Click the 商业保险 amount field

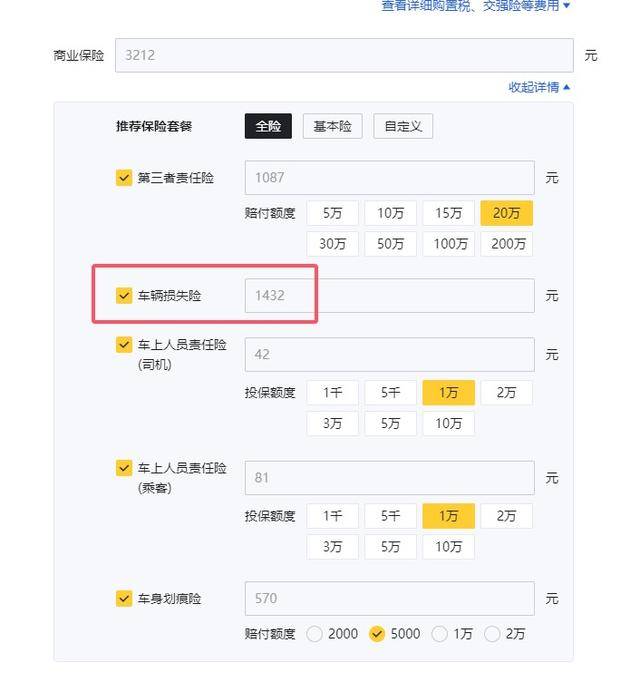(x=344, y=55)
